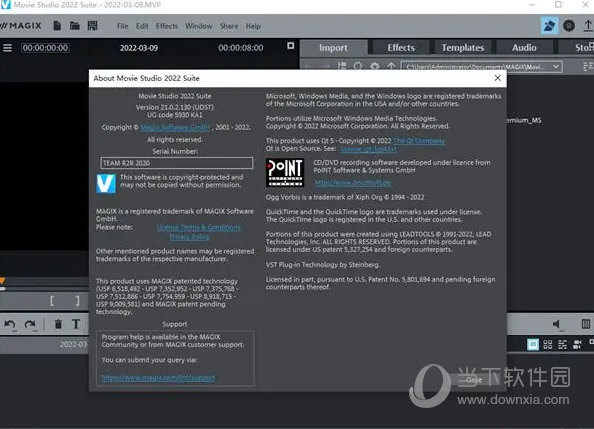Expand the folder path dropdown
This screenshot has width=594, height=429.
[x=555, y=67]
